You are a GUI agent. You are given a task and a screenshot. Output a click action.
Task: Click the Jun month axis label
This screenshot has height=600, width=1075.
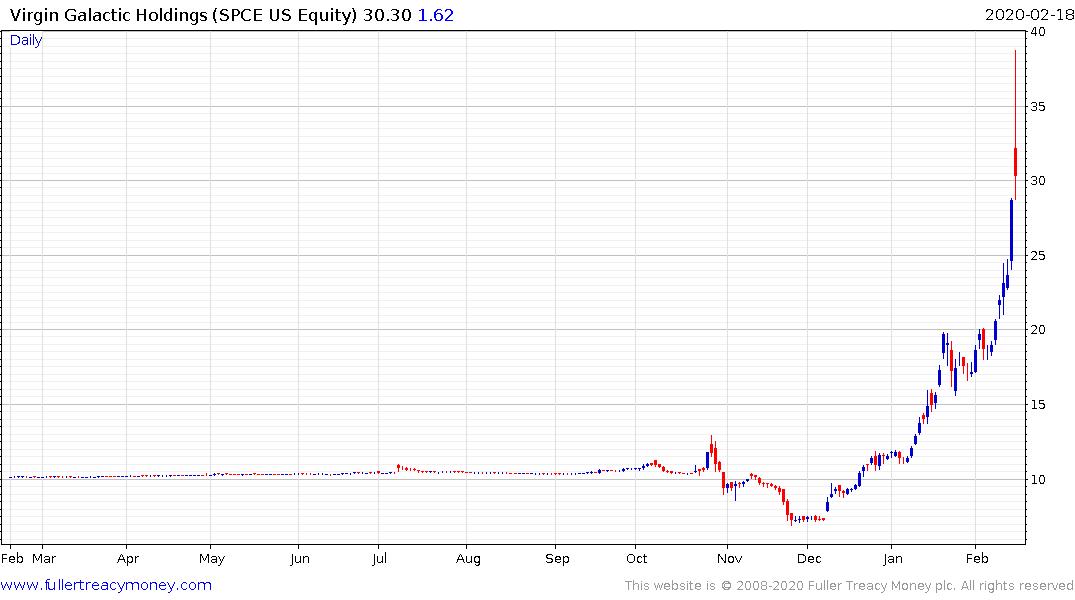click(x=300, y=558)
